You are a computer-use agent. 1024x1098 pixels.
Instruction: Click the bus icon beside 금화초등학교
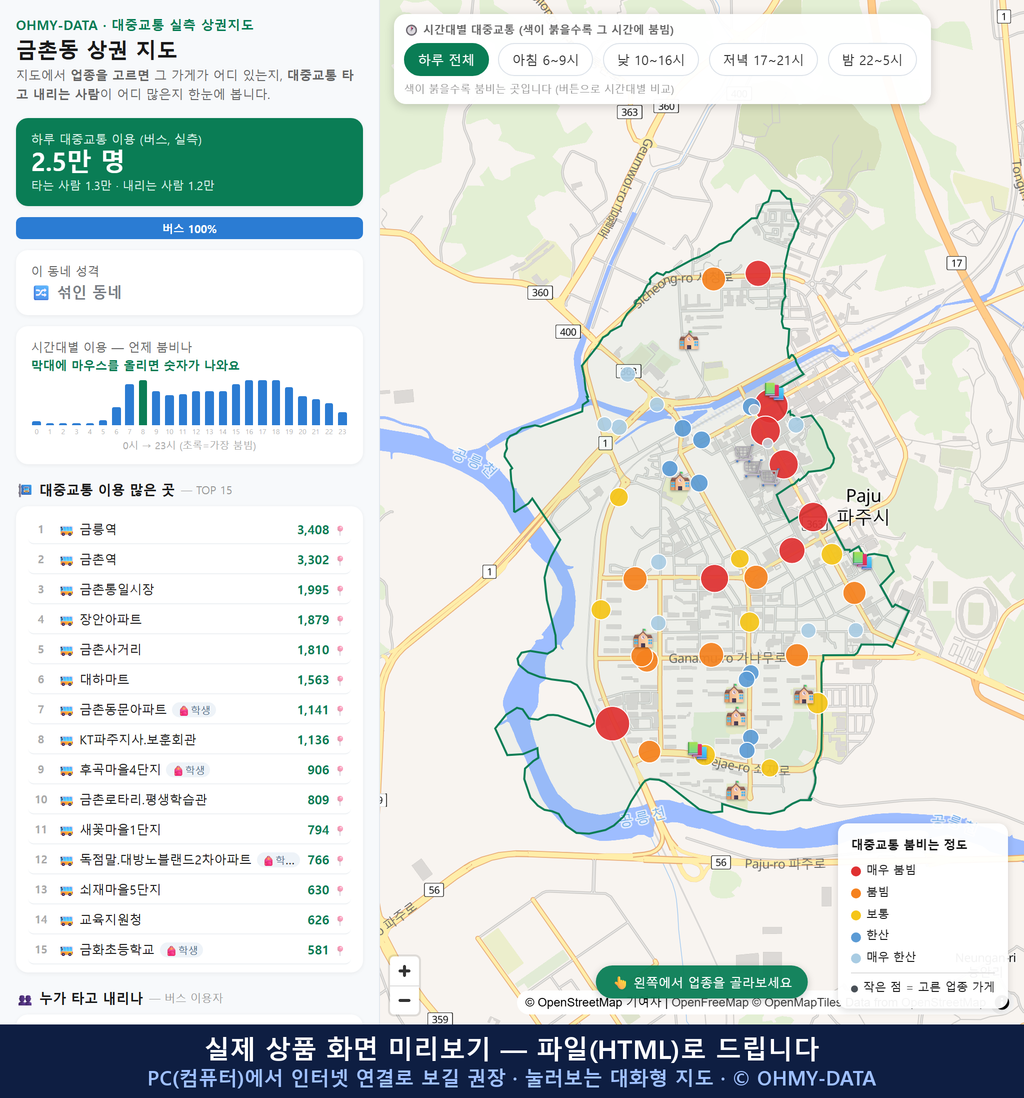click(x=67, y=950)
